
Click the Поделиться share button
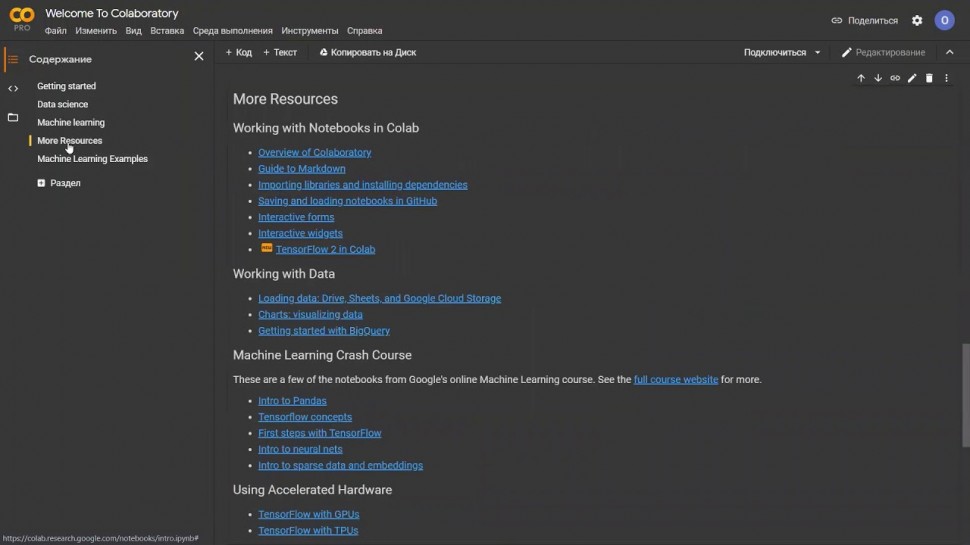(x=865, y=20)
